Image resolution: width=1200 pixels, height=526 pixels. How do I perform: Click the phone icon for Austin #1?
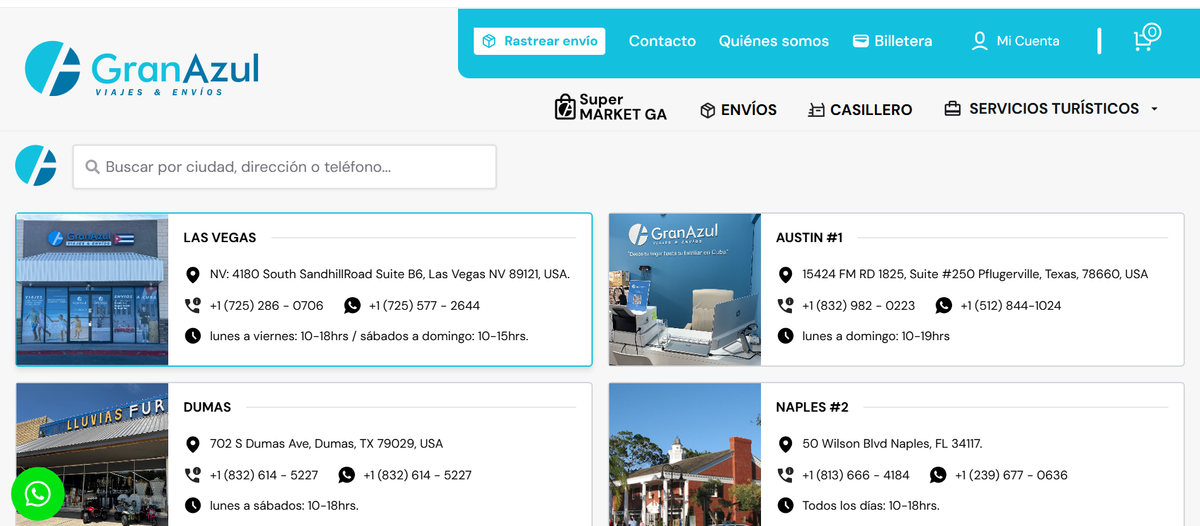click(785, 305)
